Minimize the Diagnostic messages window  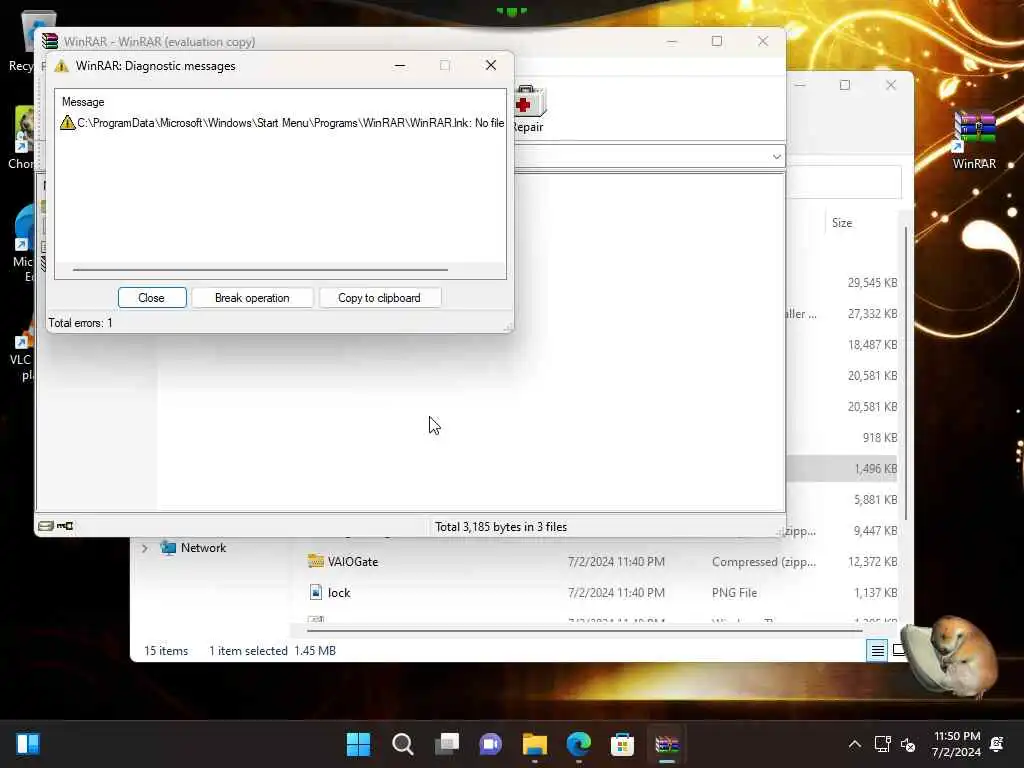400,65
